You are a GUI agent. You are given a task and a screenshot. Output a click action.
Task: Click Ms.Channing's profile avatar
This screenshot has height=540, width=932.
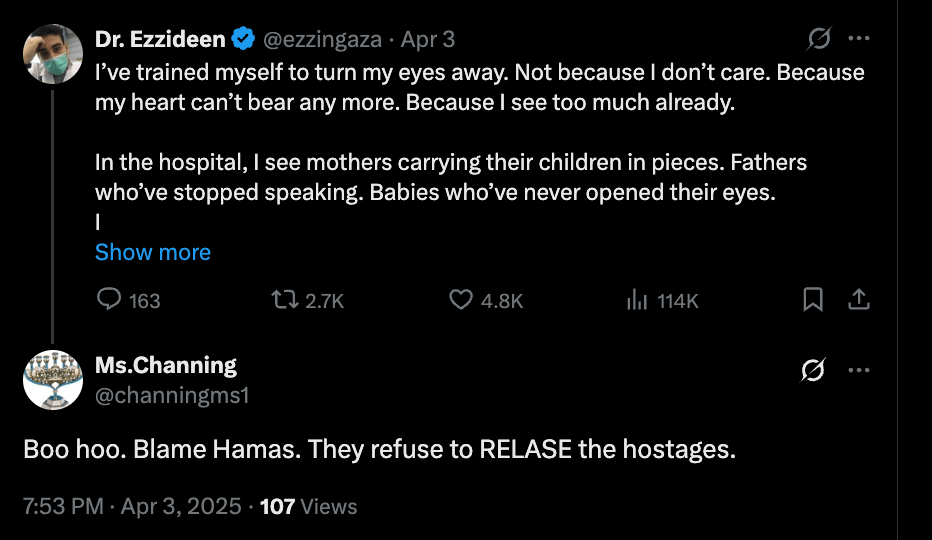pos(52,380)
